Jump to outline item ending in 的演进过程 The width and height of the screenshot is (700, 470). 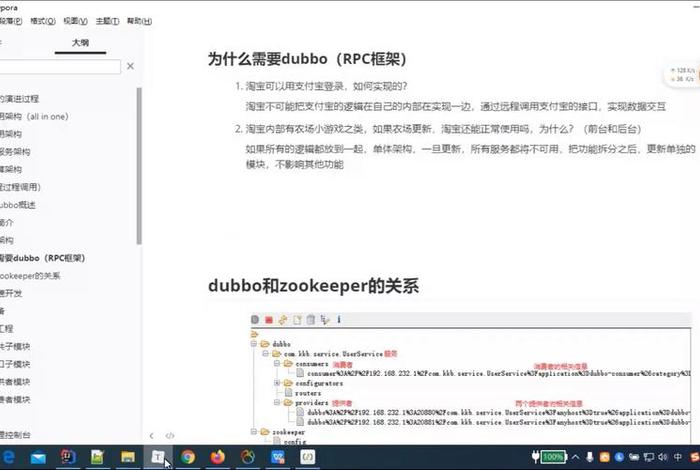(20, 99)
